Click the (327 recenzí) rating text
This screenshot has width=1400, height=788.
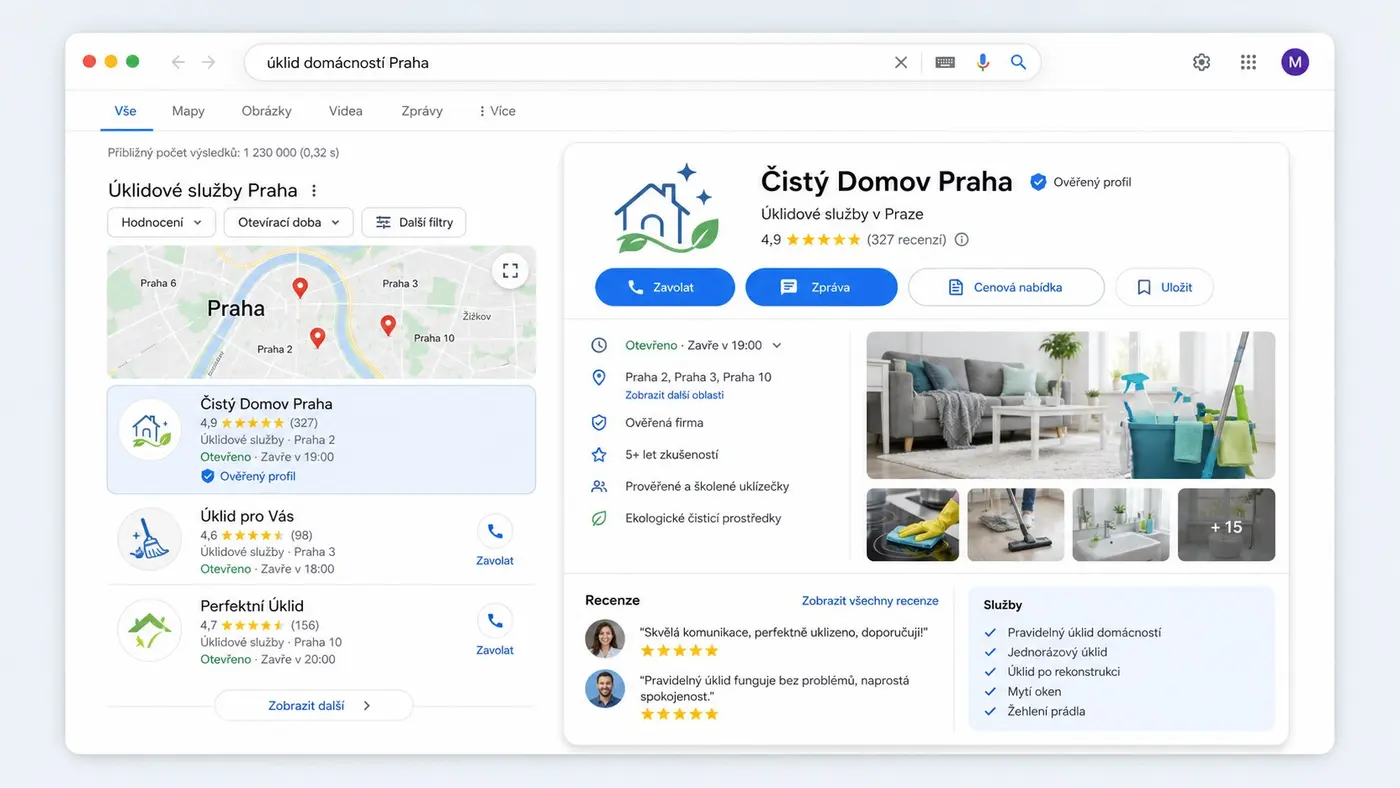(x=906, y=240)
